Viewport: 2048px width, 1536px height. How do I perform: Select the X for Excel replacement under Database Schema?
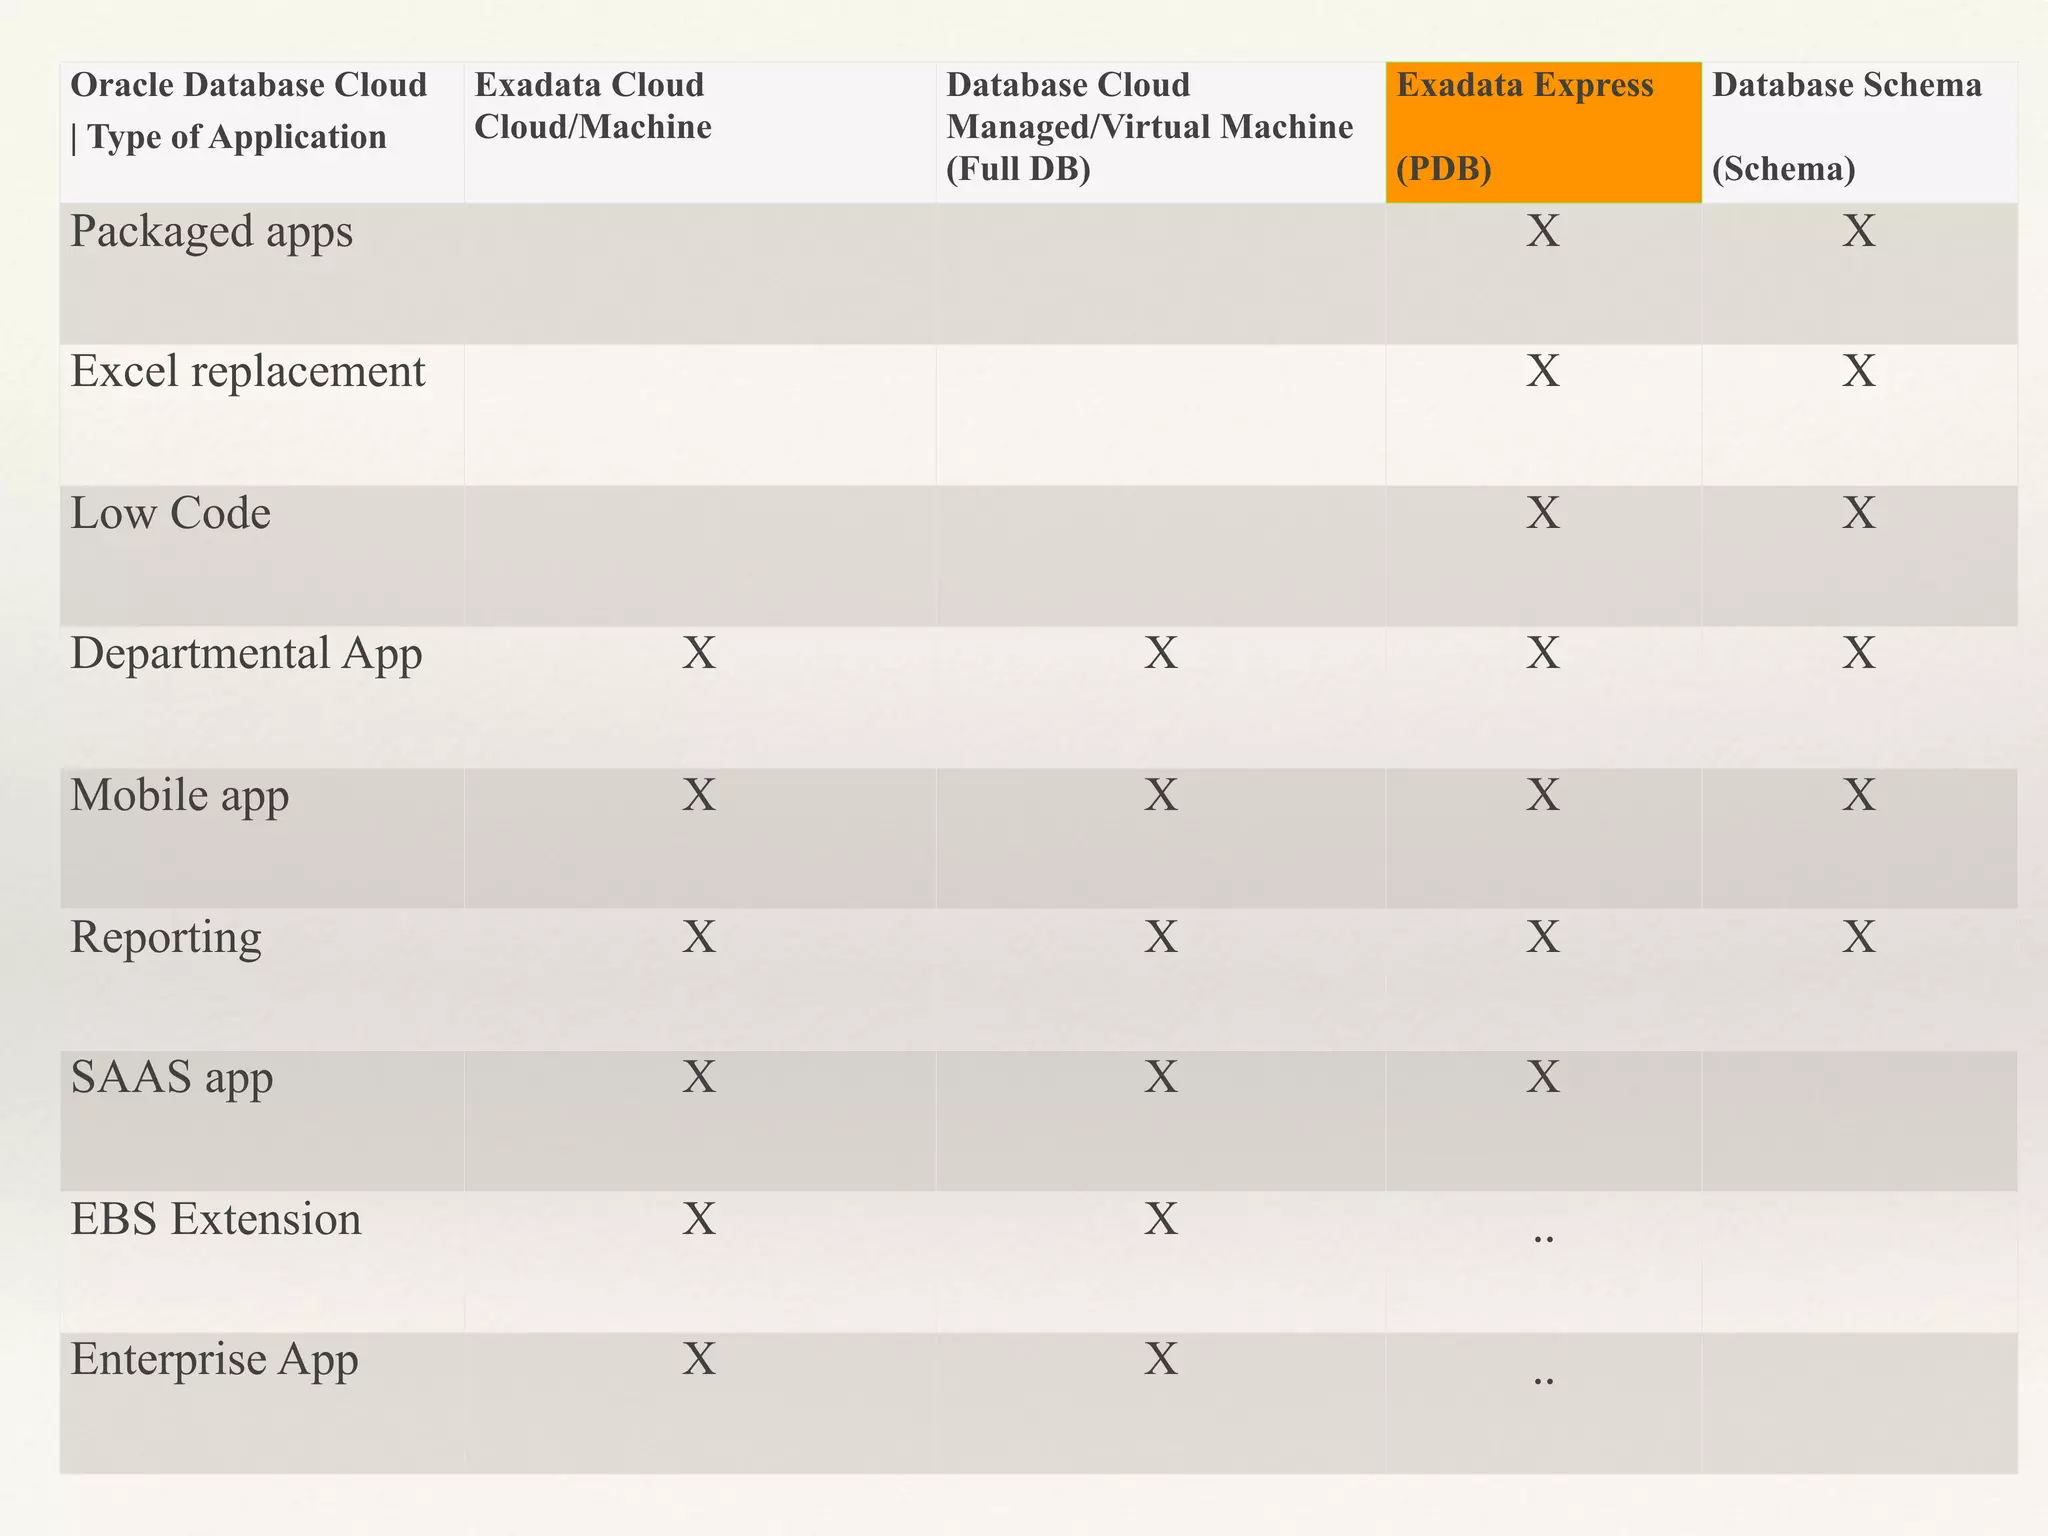point(1859,372)
